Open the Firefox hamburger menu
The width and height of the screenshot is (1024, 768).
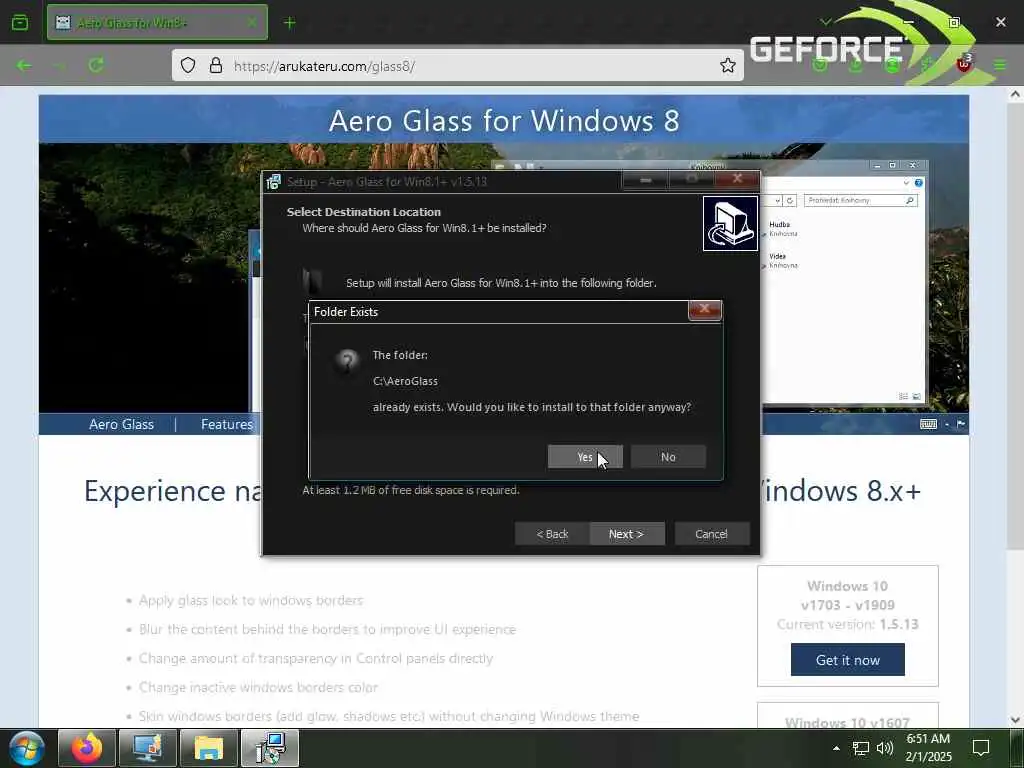pyautogui.click(x=1000, y=65)
